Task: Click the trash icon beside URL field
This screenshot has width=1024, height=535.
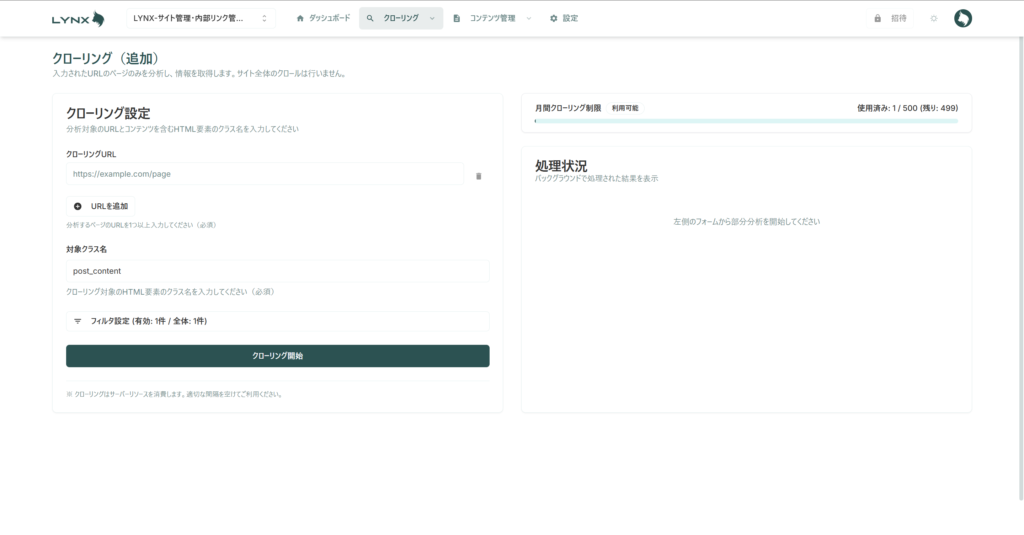Action: coord(478,175)
